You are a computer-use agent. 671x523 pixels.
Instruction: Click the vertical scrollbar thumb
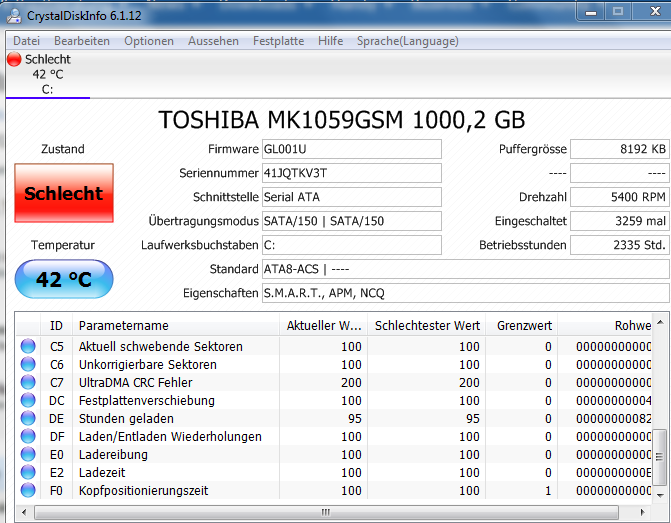click(x=659, y=457)
